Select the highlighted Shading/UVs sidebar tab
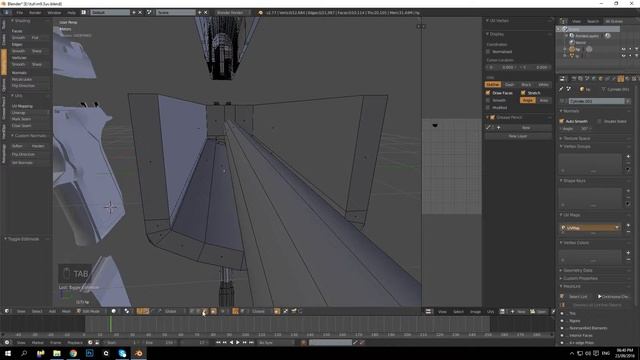 (4, 62)
